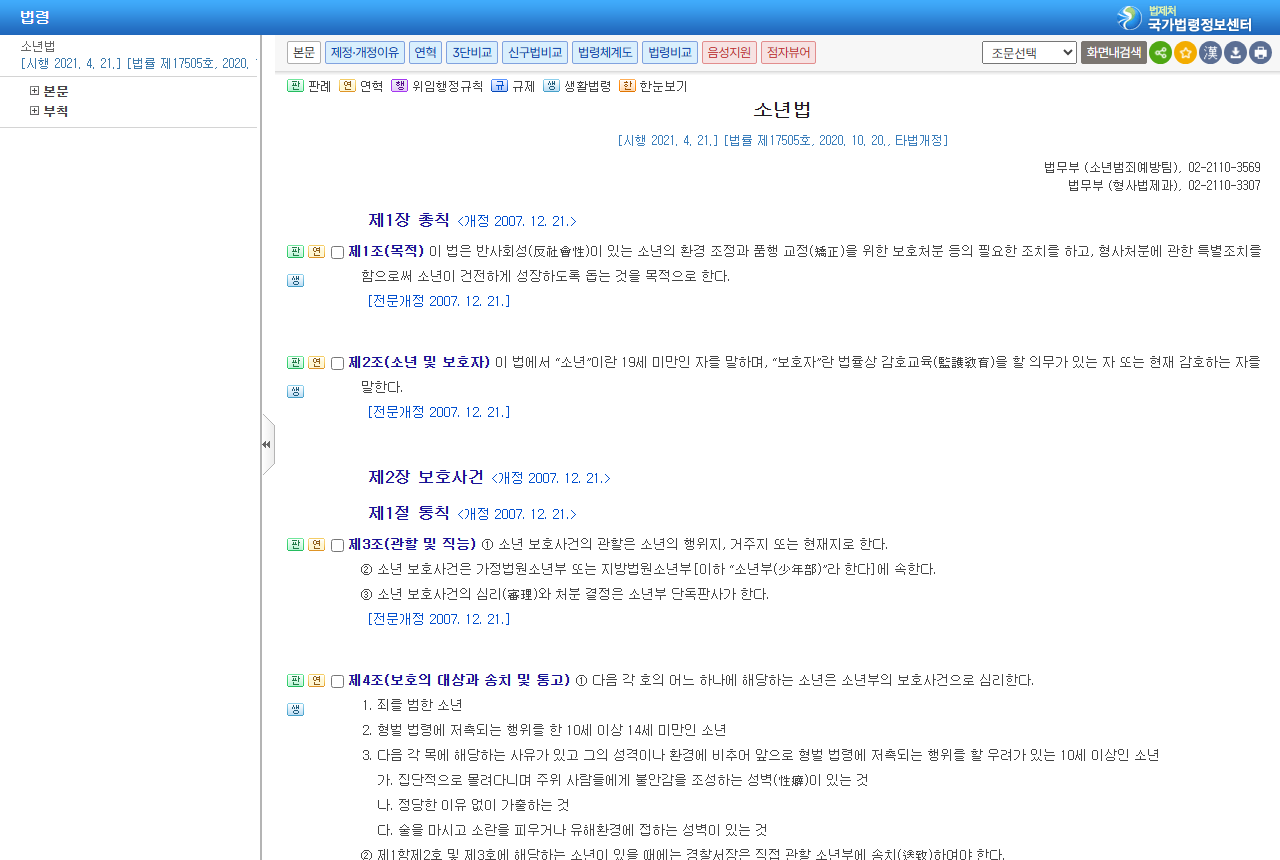This screenshot has width=1280, height=860.
Task: Open the 법령체계도 tab
Action: (x=605, y=52)
